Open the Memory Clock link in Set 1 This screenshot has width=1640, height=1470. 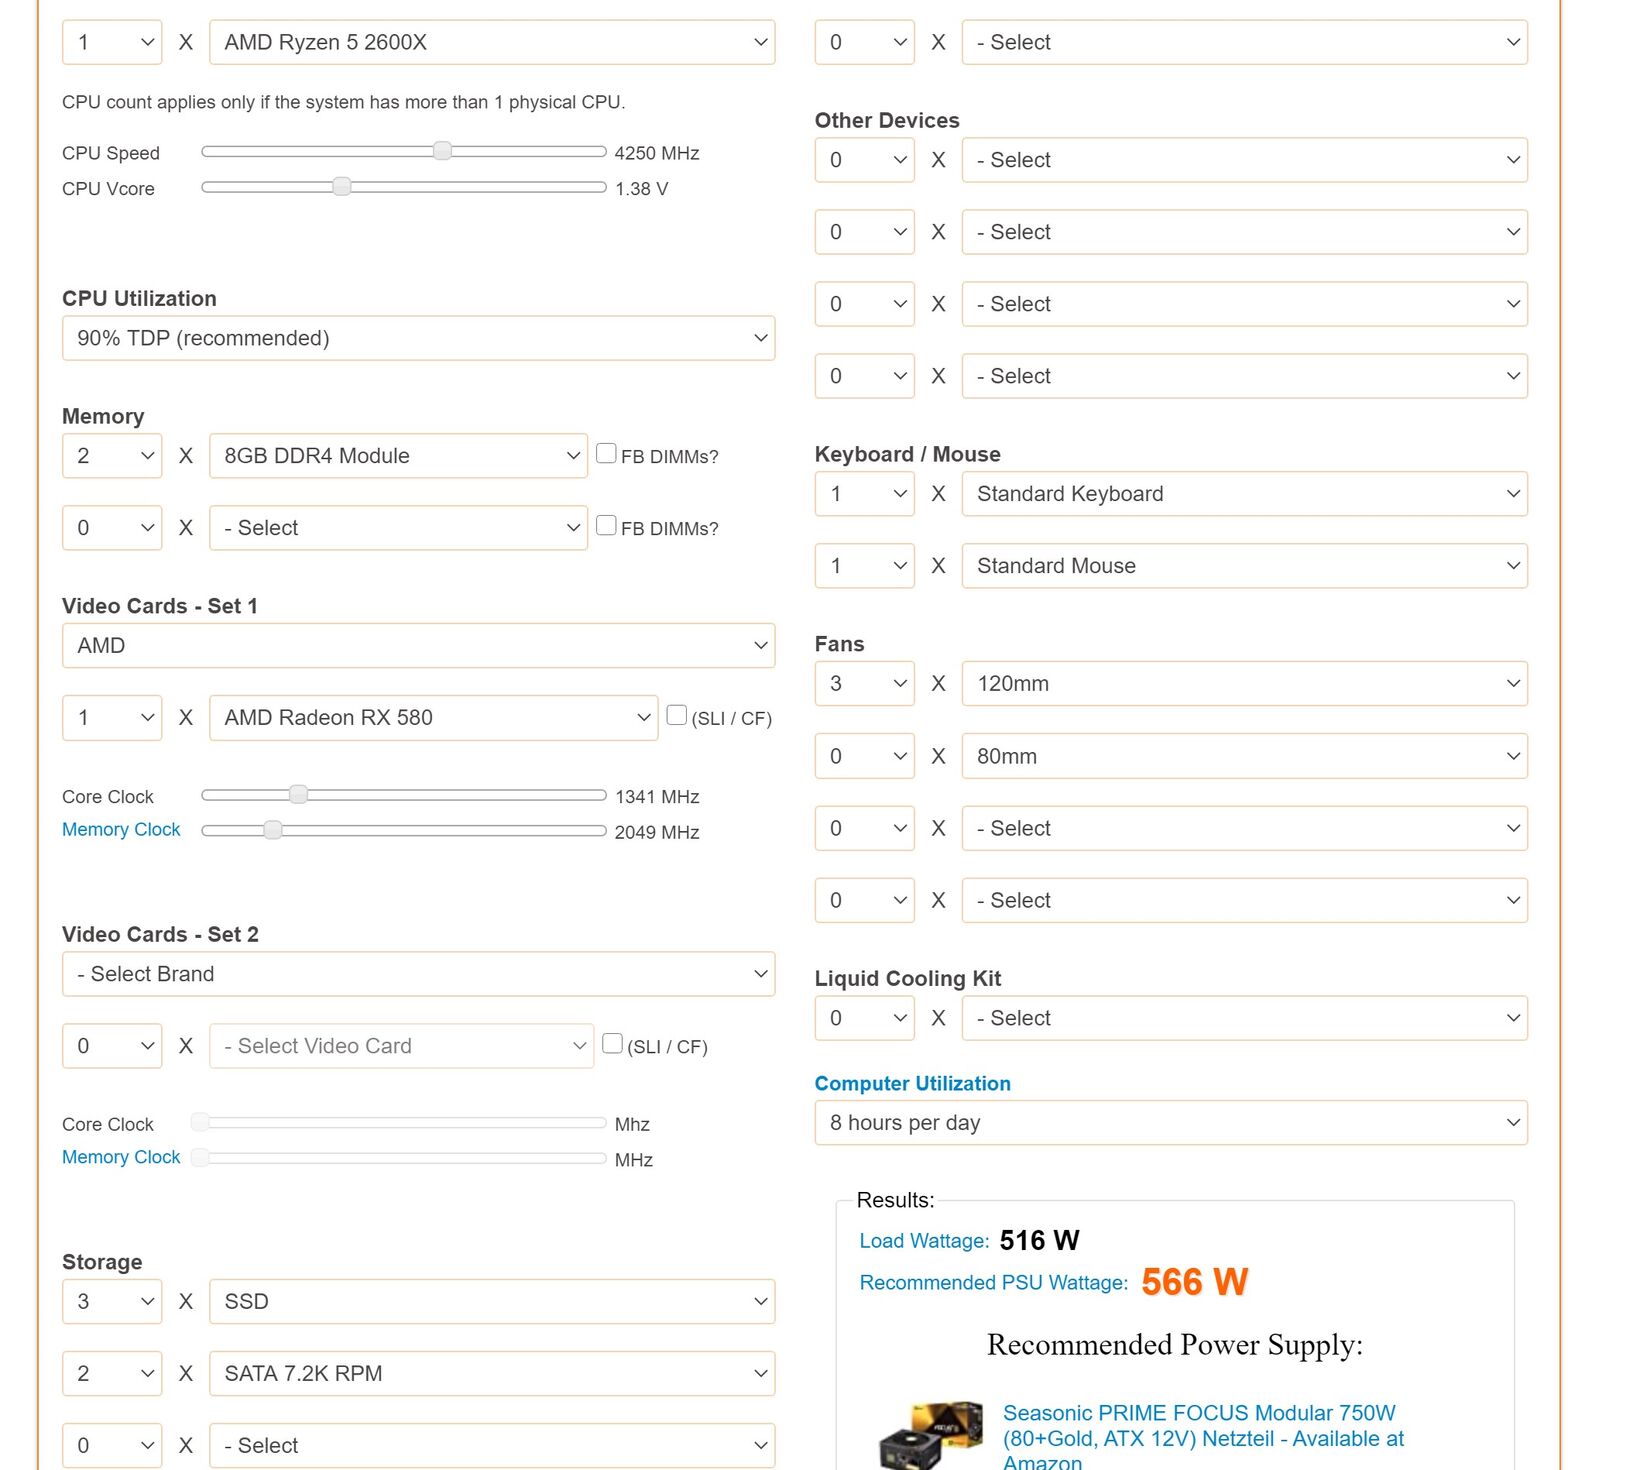[121, 830]
